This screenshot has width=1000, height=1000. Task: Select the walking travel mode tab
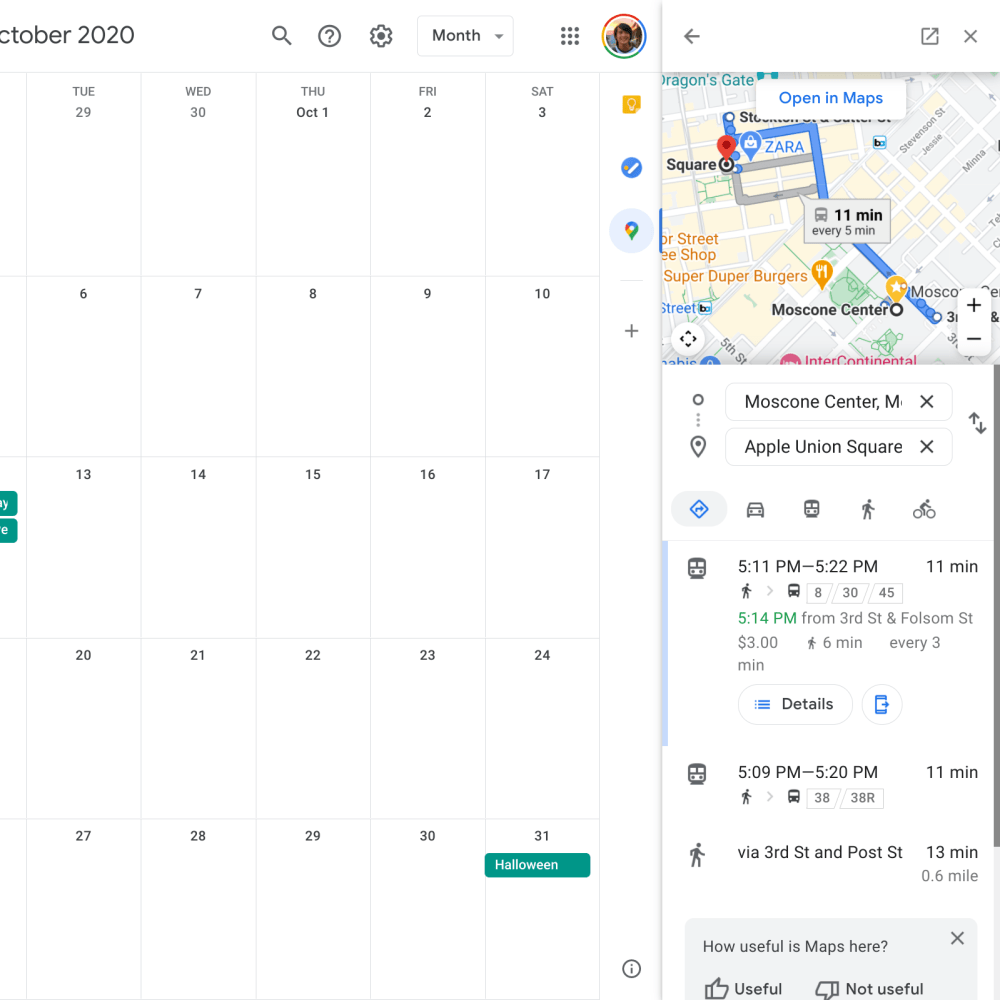point(868,510)
